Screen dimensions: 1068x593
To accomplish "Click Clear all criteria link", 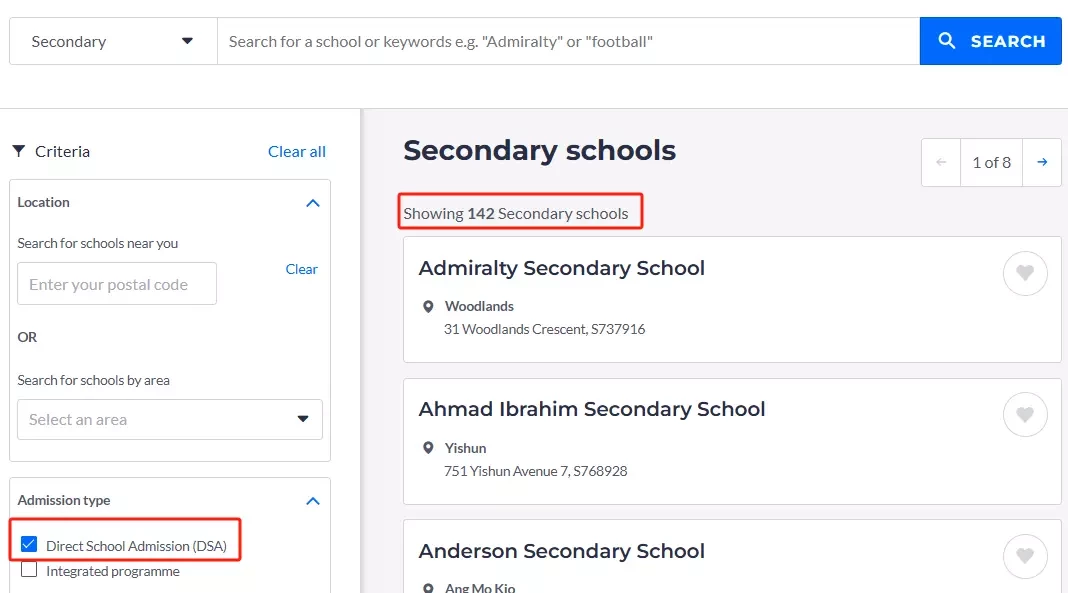I will click(297, 152).
